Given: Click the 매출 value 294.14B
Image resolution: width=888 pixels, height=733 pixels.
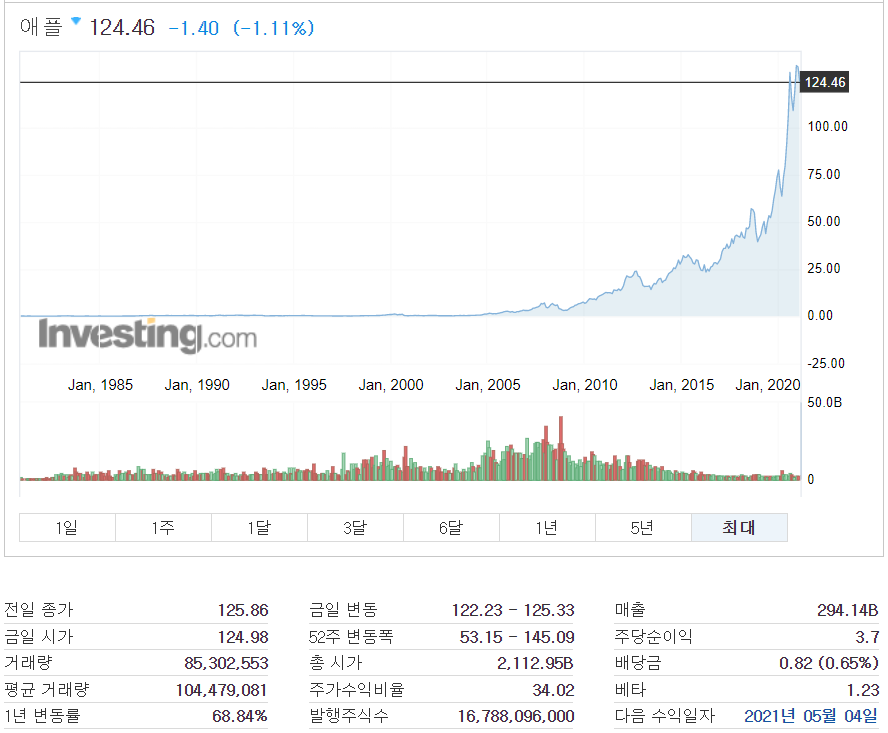Looking at the screenshot, I should 847,610.
